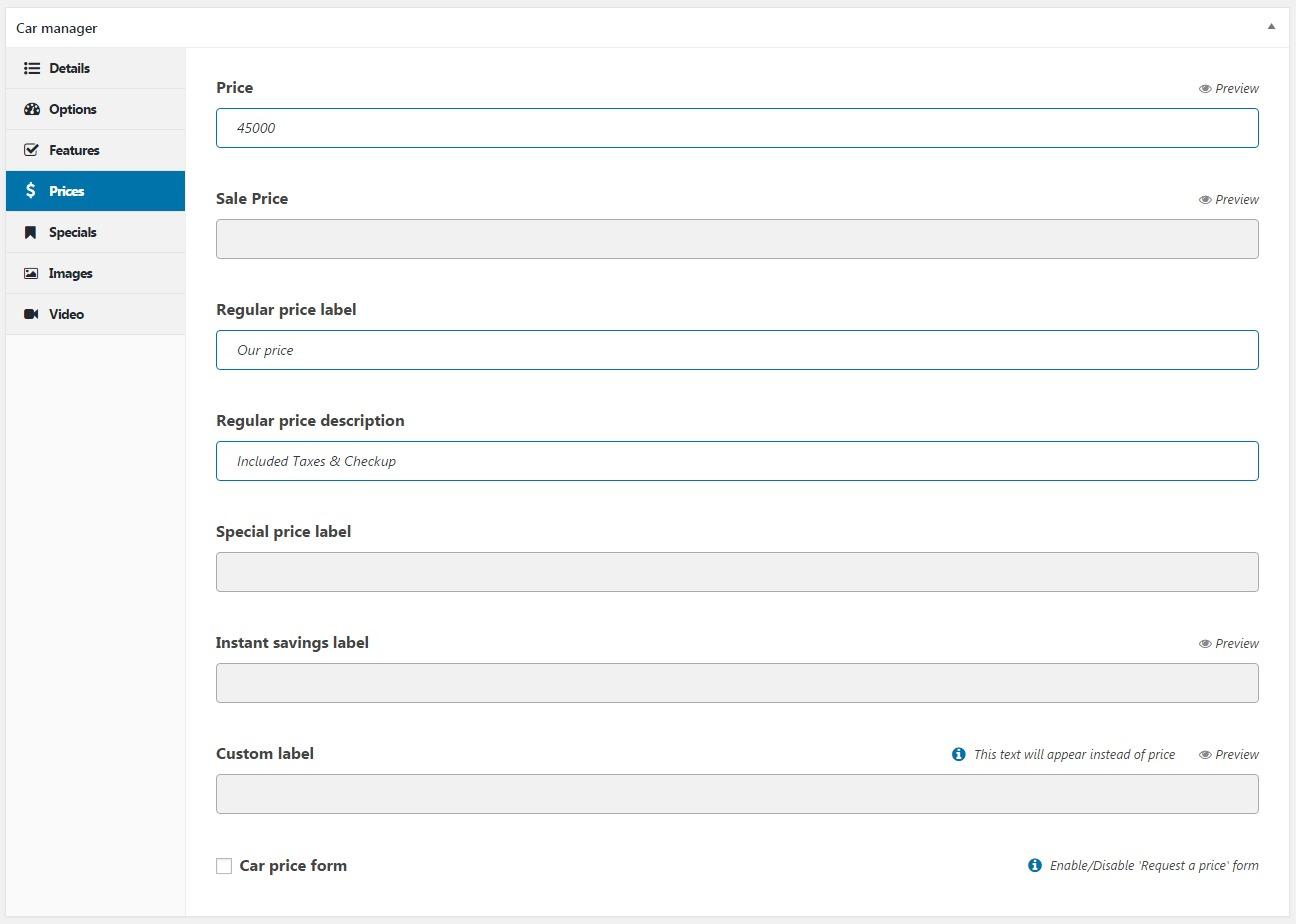Toggle Preview eye for Price field
This screenshot has height=924, width=1296.
point(1205,89)
